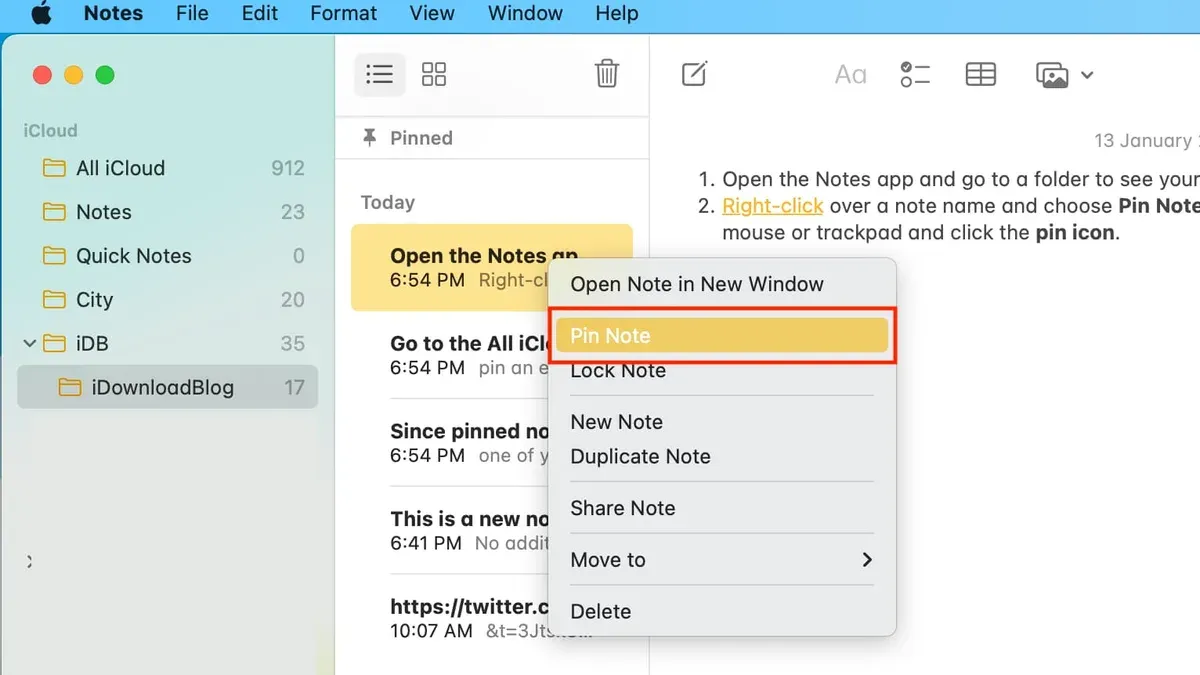Open the Window menu
The width and height of the screenshot is (1200, 675).
(525, 14)
